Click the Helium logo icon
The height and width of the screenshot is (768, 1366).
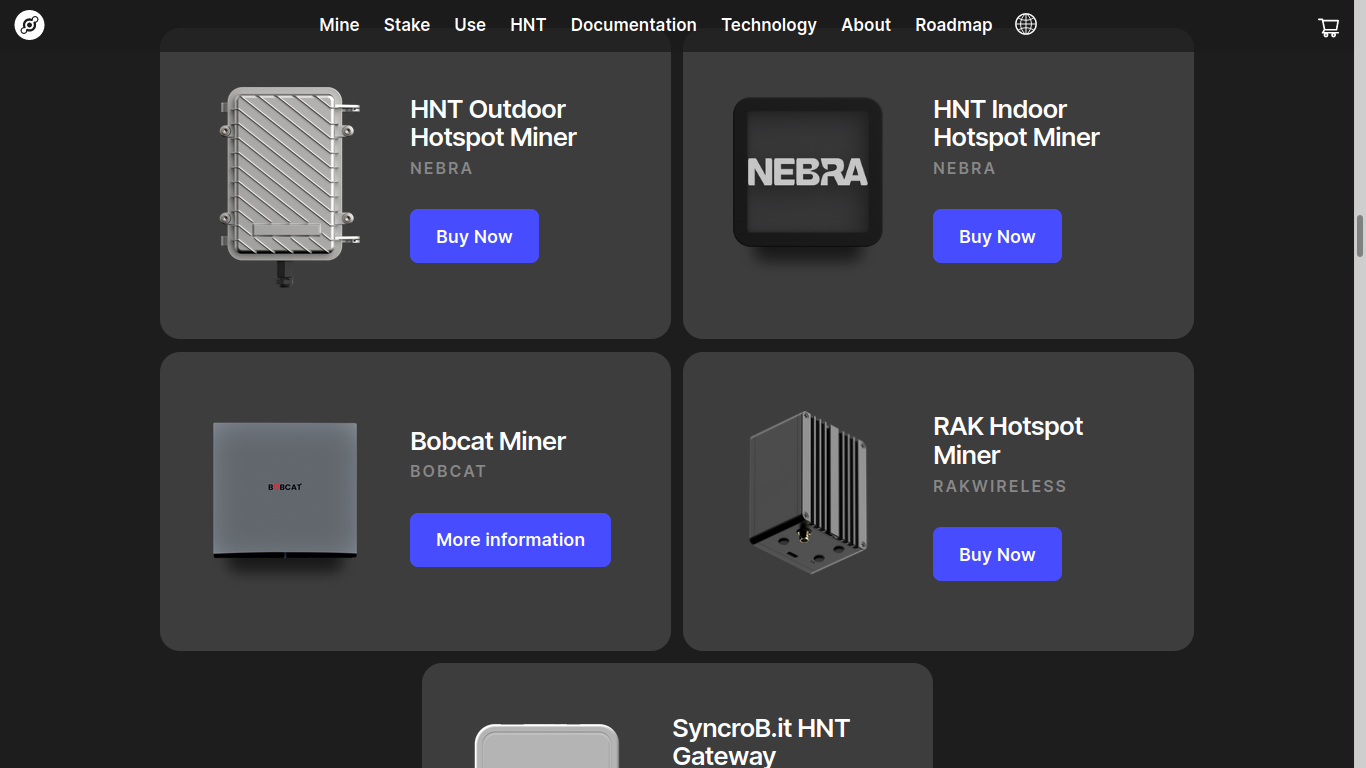pyautogui.click(x=30, y=26)
